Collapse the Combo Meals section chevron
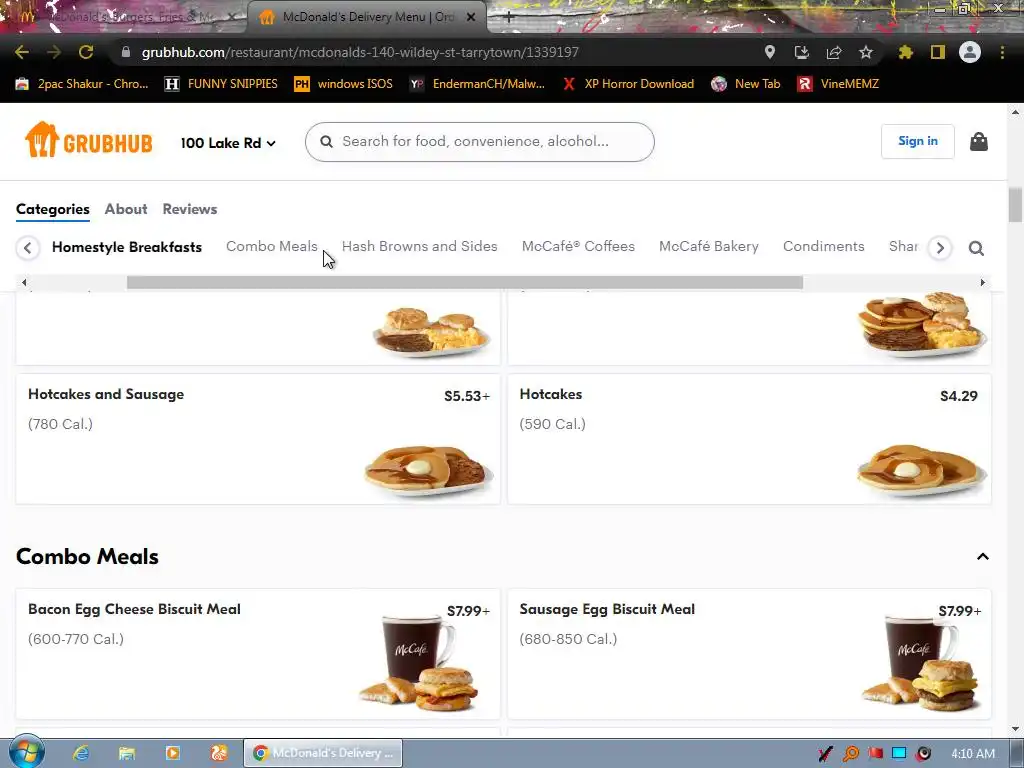Viewport: 1024px width, 768px height. point(982,556)
